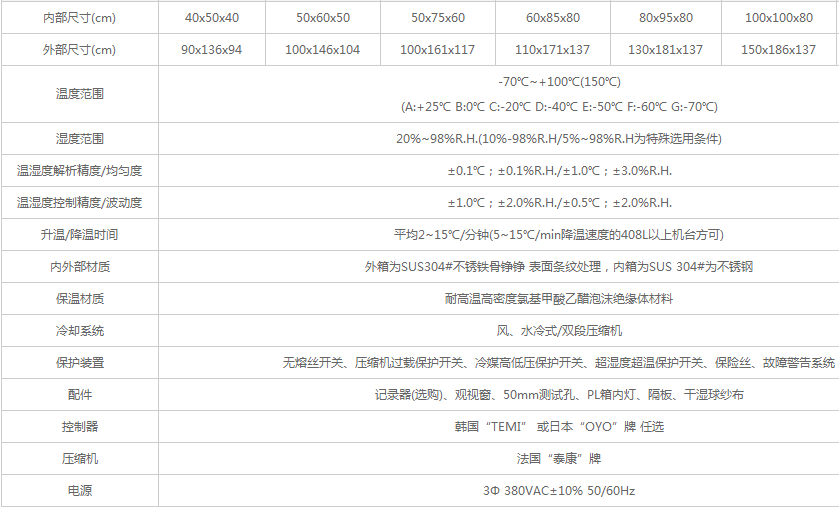The width and height of the screenshot is (839, 509).
Task: Click the '100x146x104' outer size cell
Action: point(323,50)
